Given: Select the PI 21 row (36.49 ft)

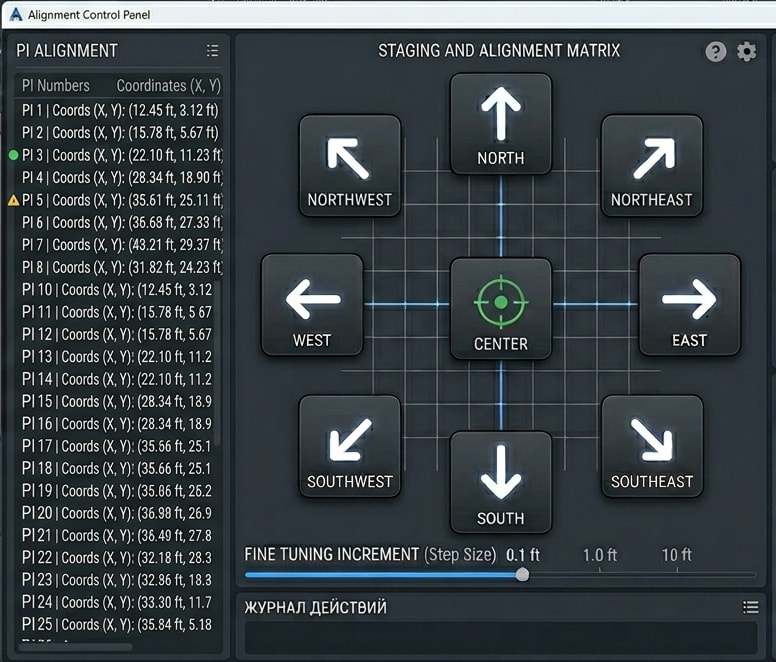Looking at the screenshot, I should (x=115, y=535).
